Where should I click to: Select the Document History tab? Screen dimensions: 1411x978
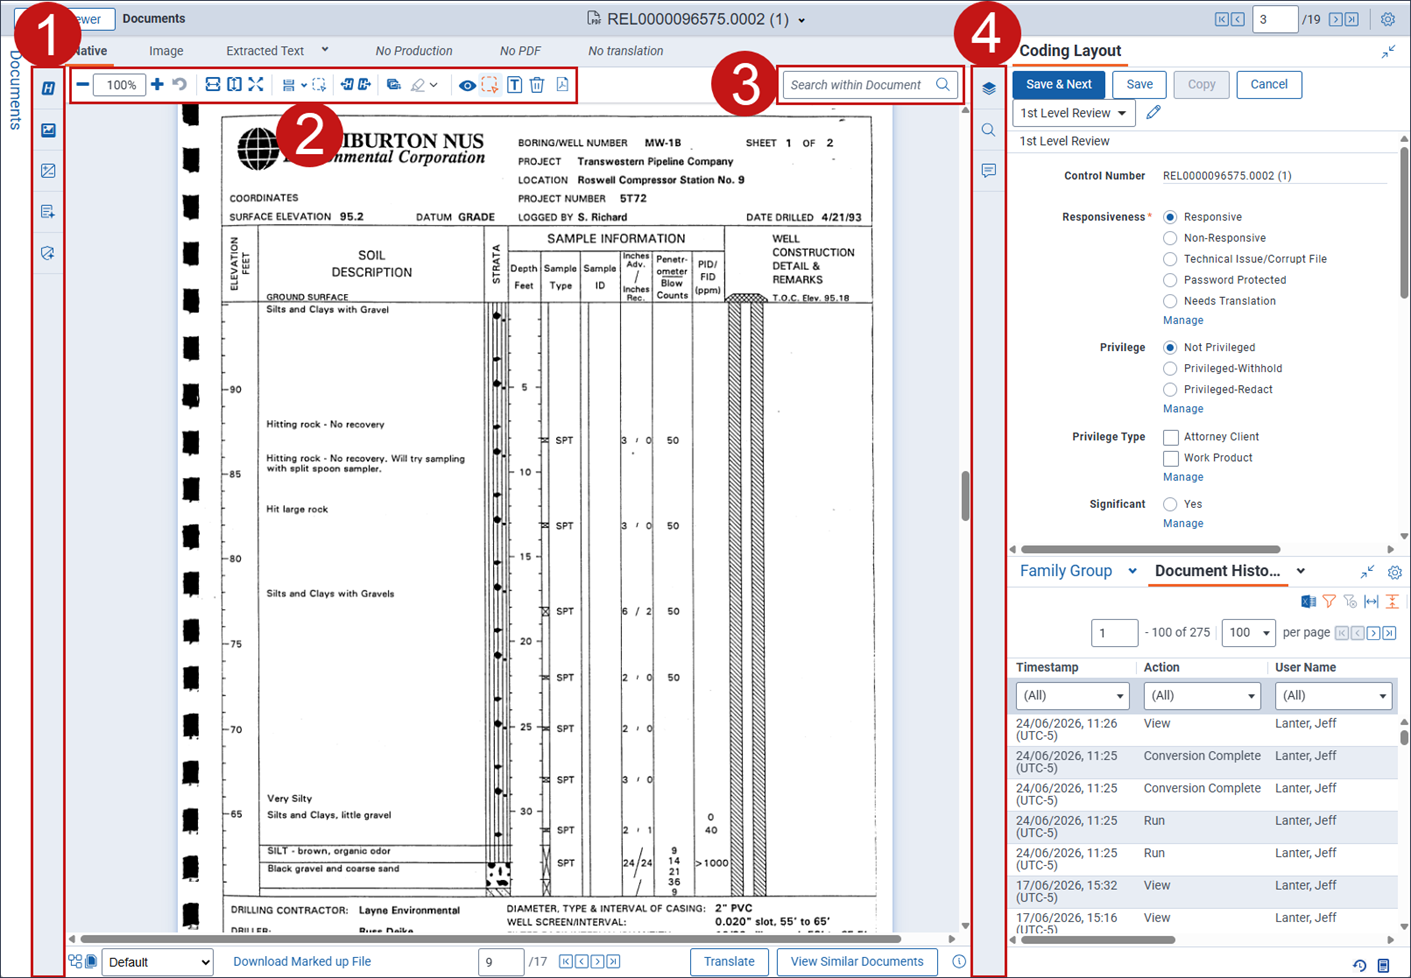coord(1217,571)
